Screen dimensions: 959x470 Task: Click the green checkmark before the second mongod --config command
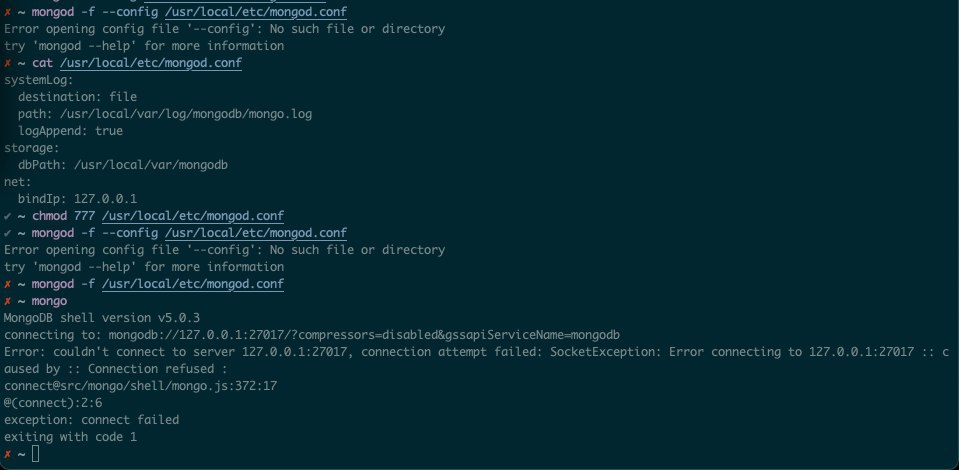tap(8, 233)
